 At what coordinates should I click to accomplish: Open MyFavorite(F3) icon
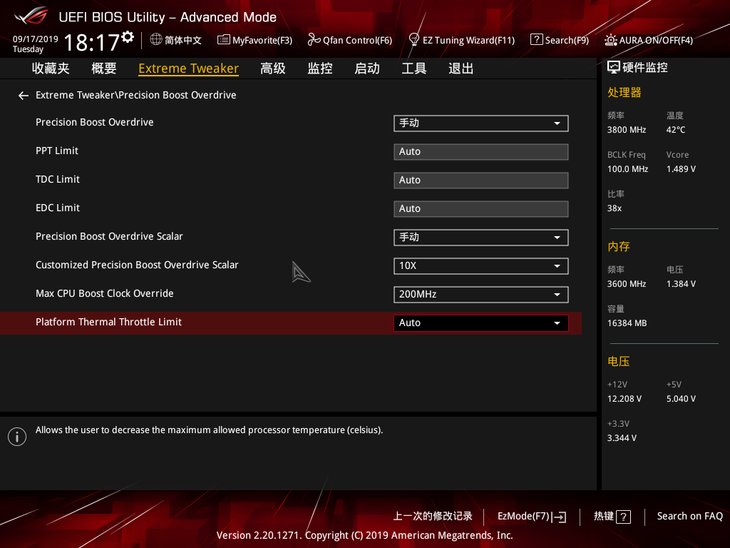(x=223, y=40)
